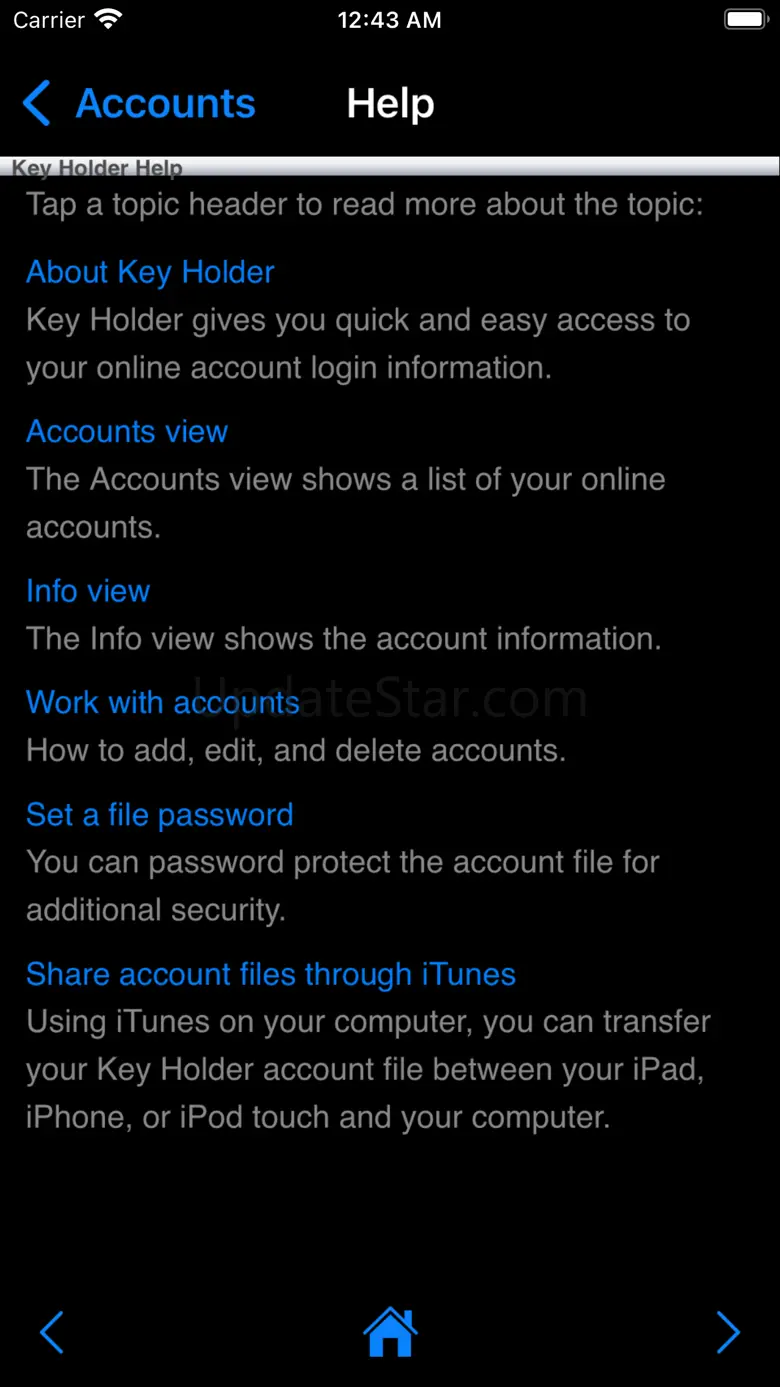Open the Set a file password topic
Viewport: 780px width, 1387px height.
click(160, 815)
